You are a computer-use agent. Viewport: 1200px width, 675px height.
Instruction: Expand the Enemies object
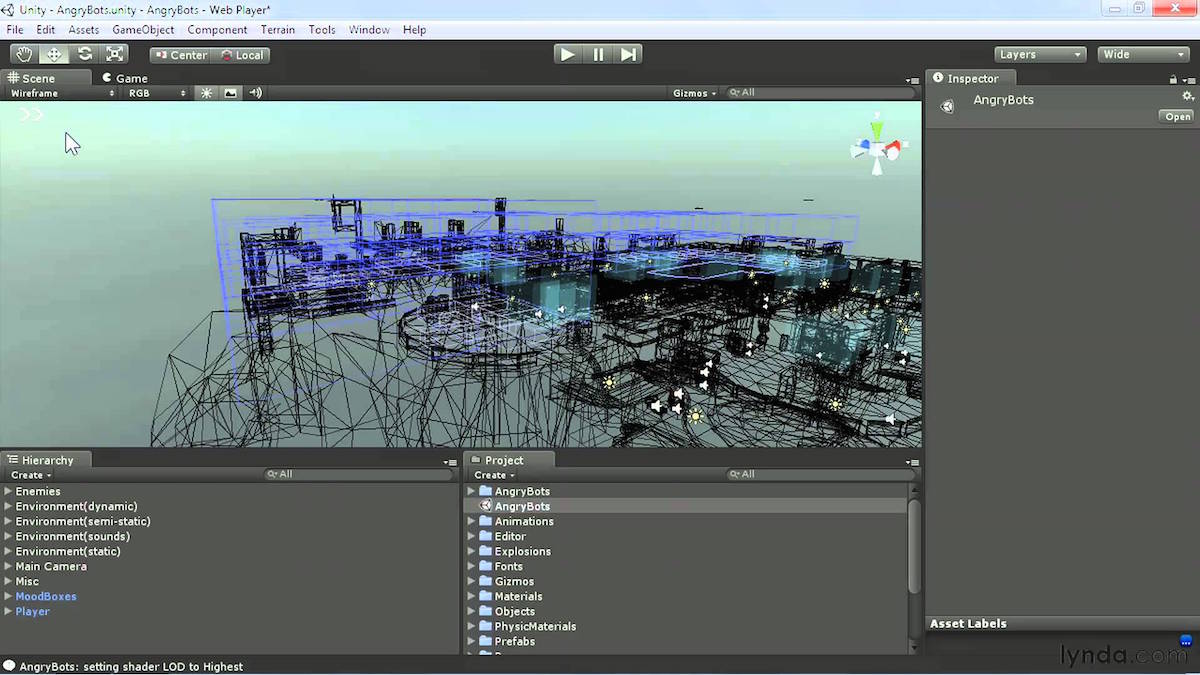(8, 491)
